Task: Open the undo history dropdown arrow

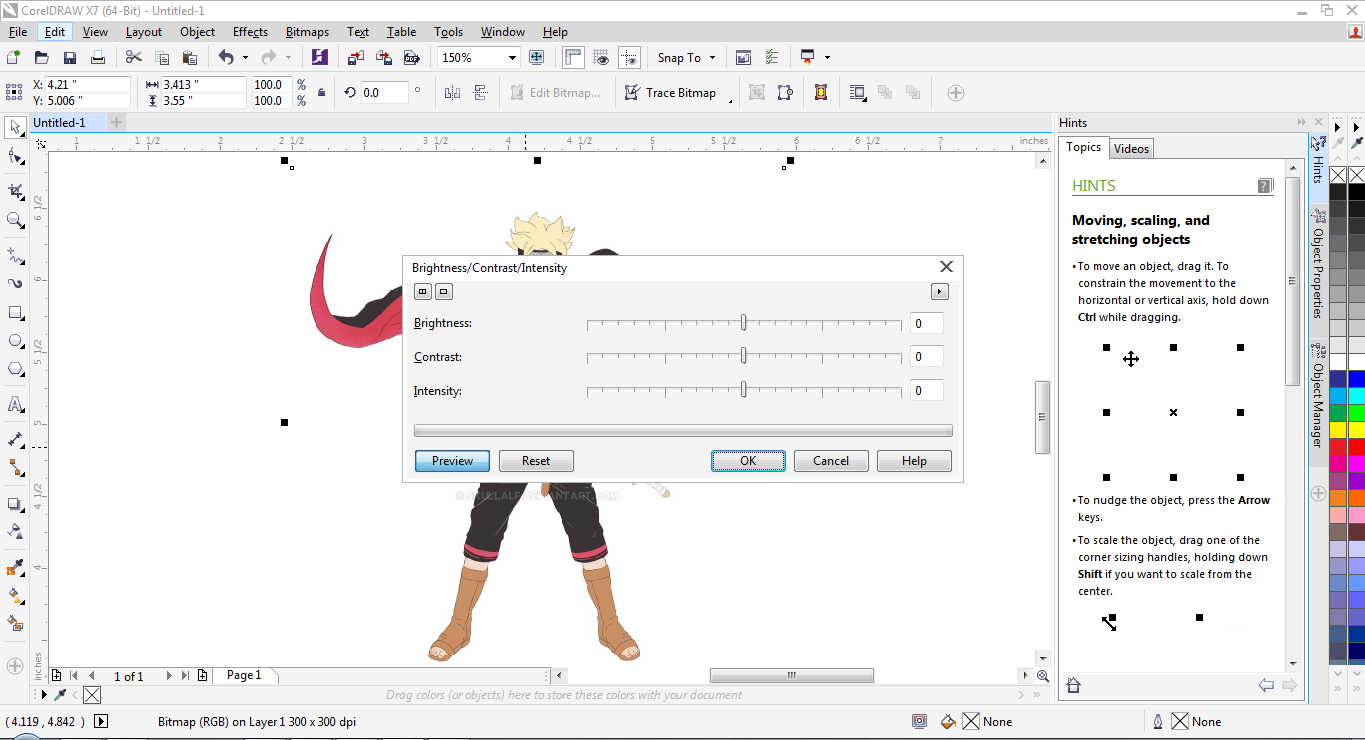Action: (x=245, y=58)
